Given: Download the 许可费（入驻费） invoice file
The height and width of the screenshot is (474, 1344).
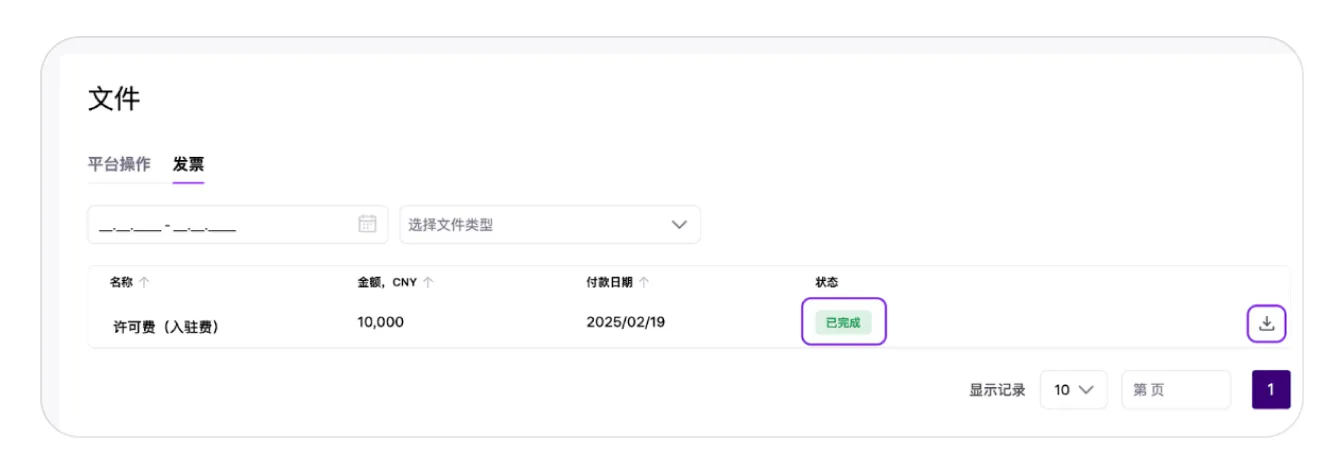Looking at the screenshot, I should click(1266, 323).
